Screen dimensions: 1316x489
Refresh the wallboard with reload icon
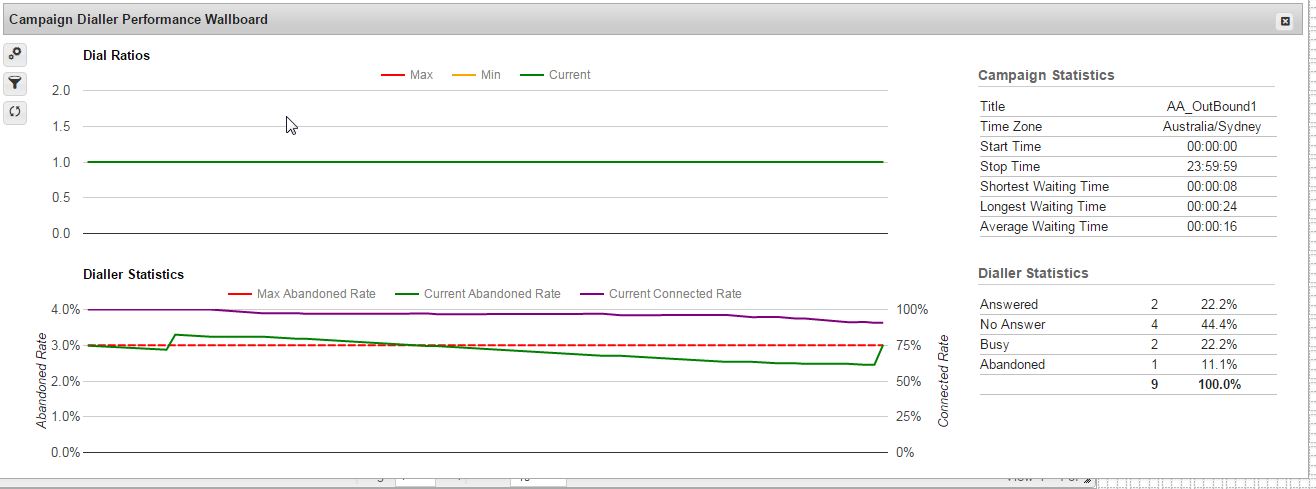click(x=15, y=111)
